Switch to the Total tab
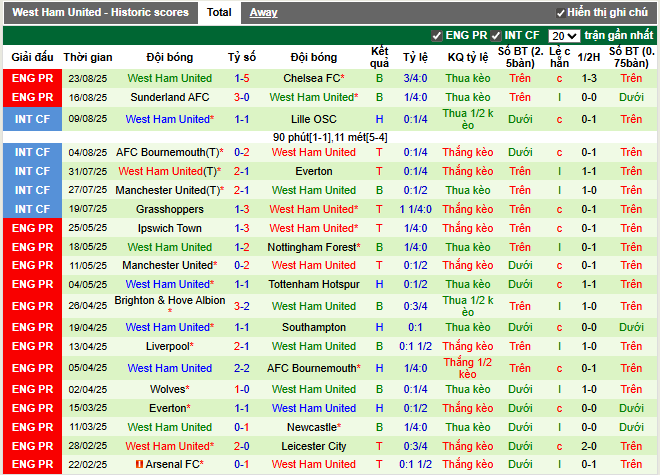 pos(219,12)
